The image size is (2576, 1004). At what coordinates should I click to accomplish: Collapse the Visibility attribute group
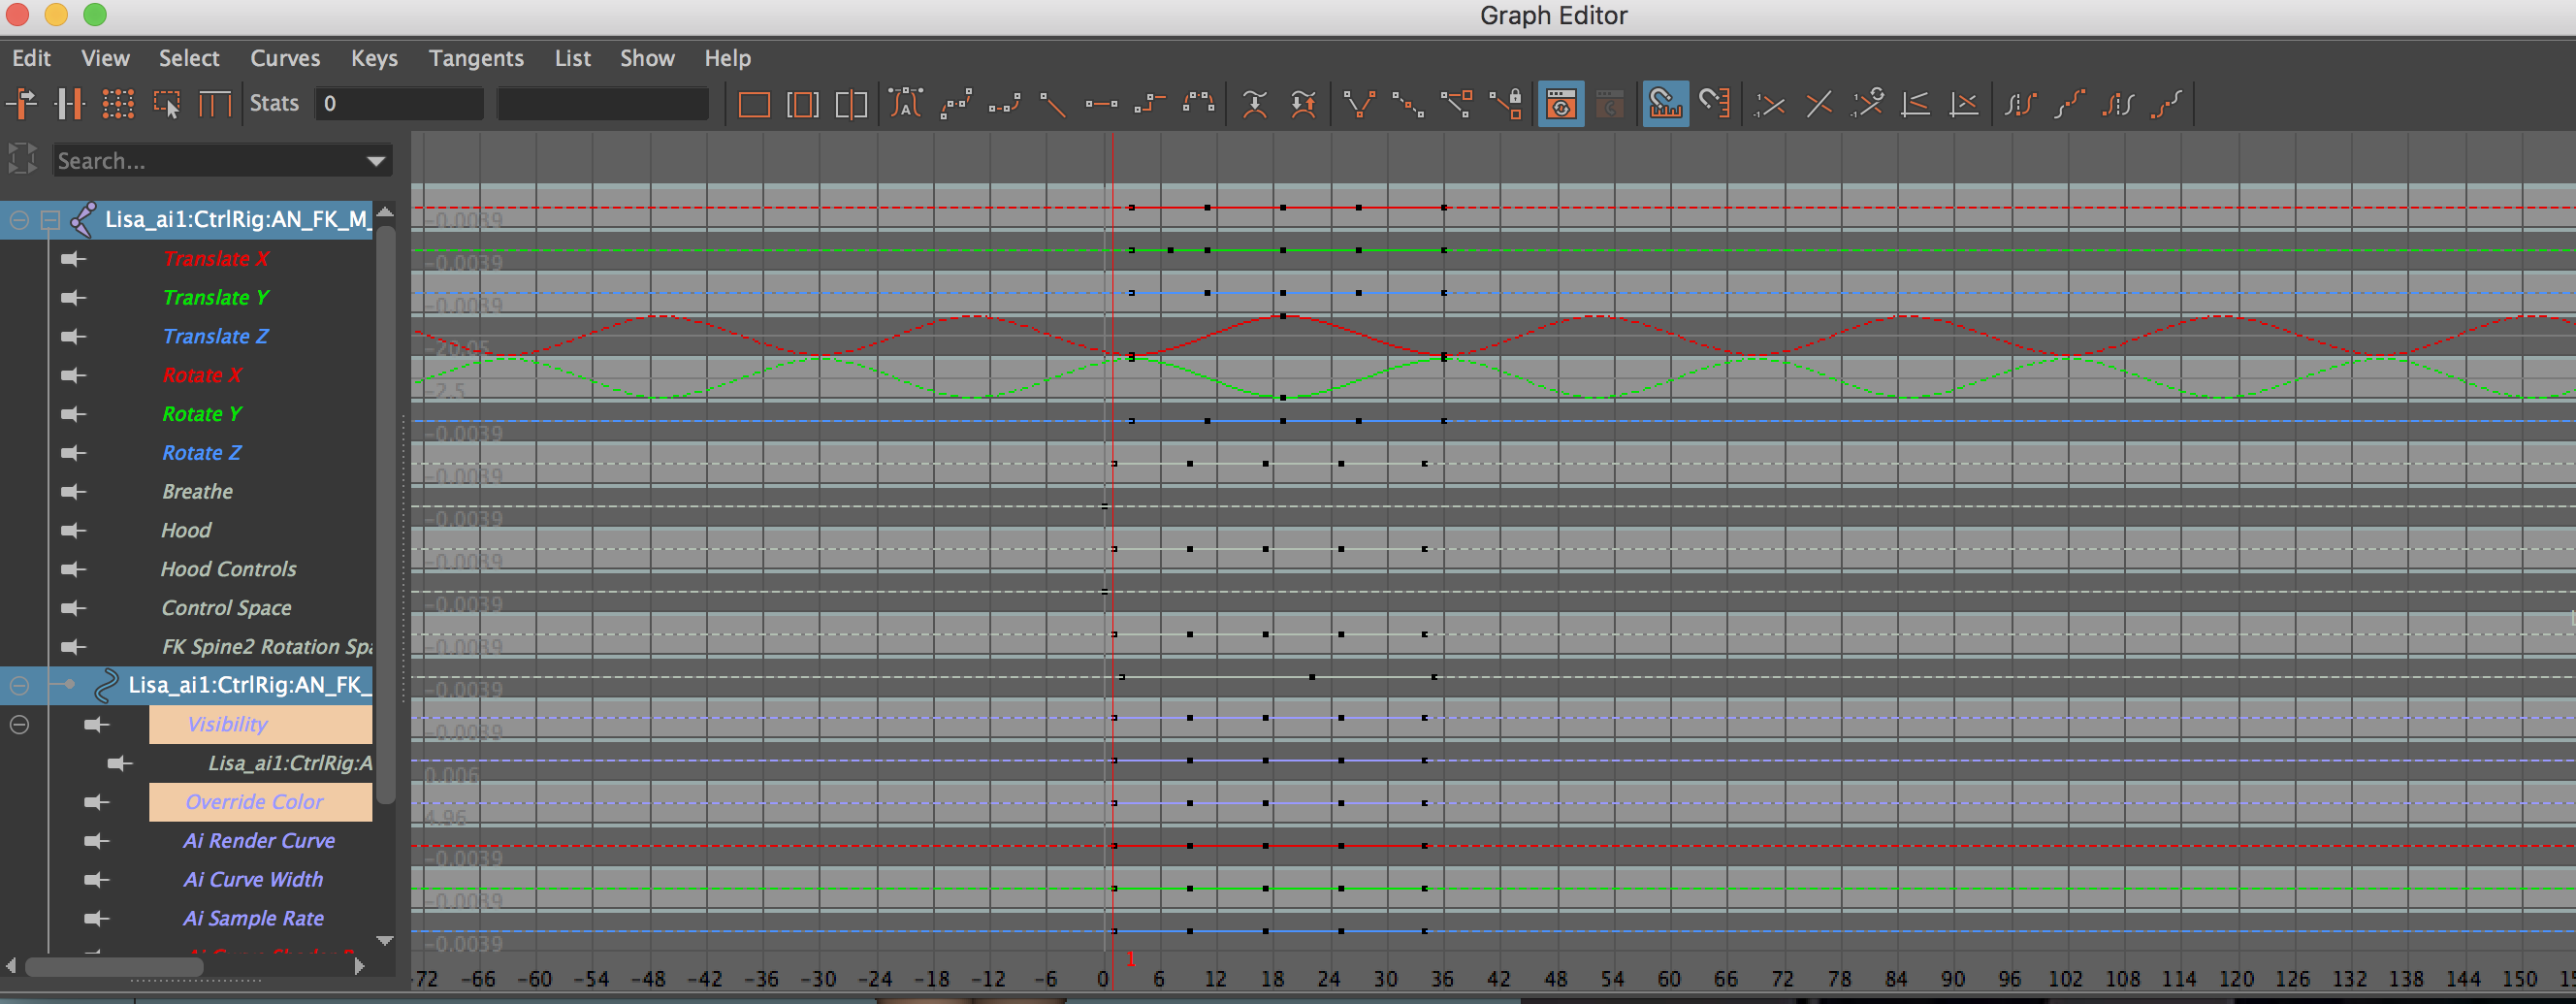tap(19, 724)
